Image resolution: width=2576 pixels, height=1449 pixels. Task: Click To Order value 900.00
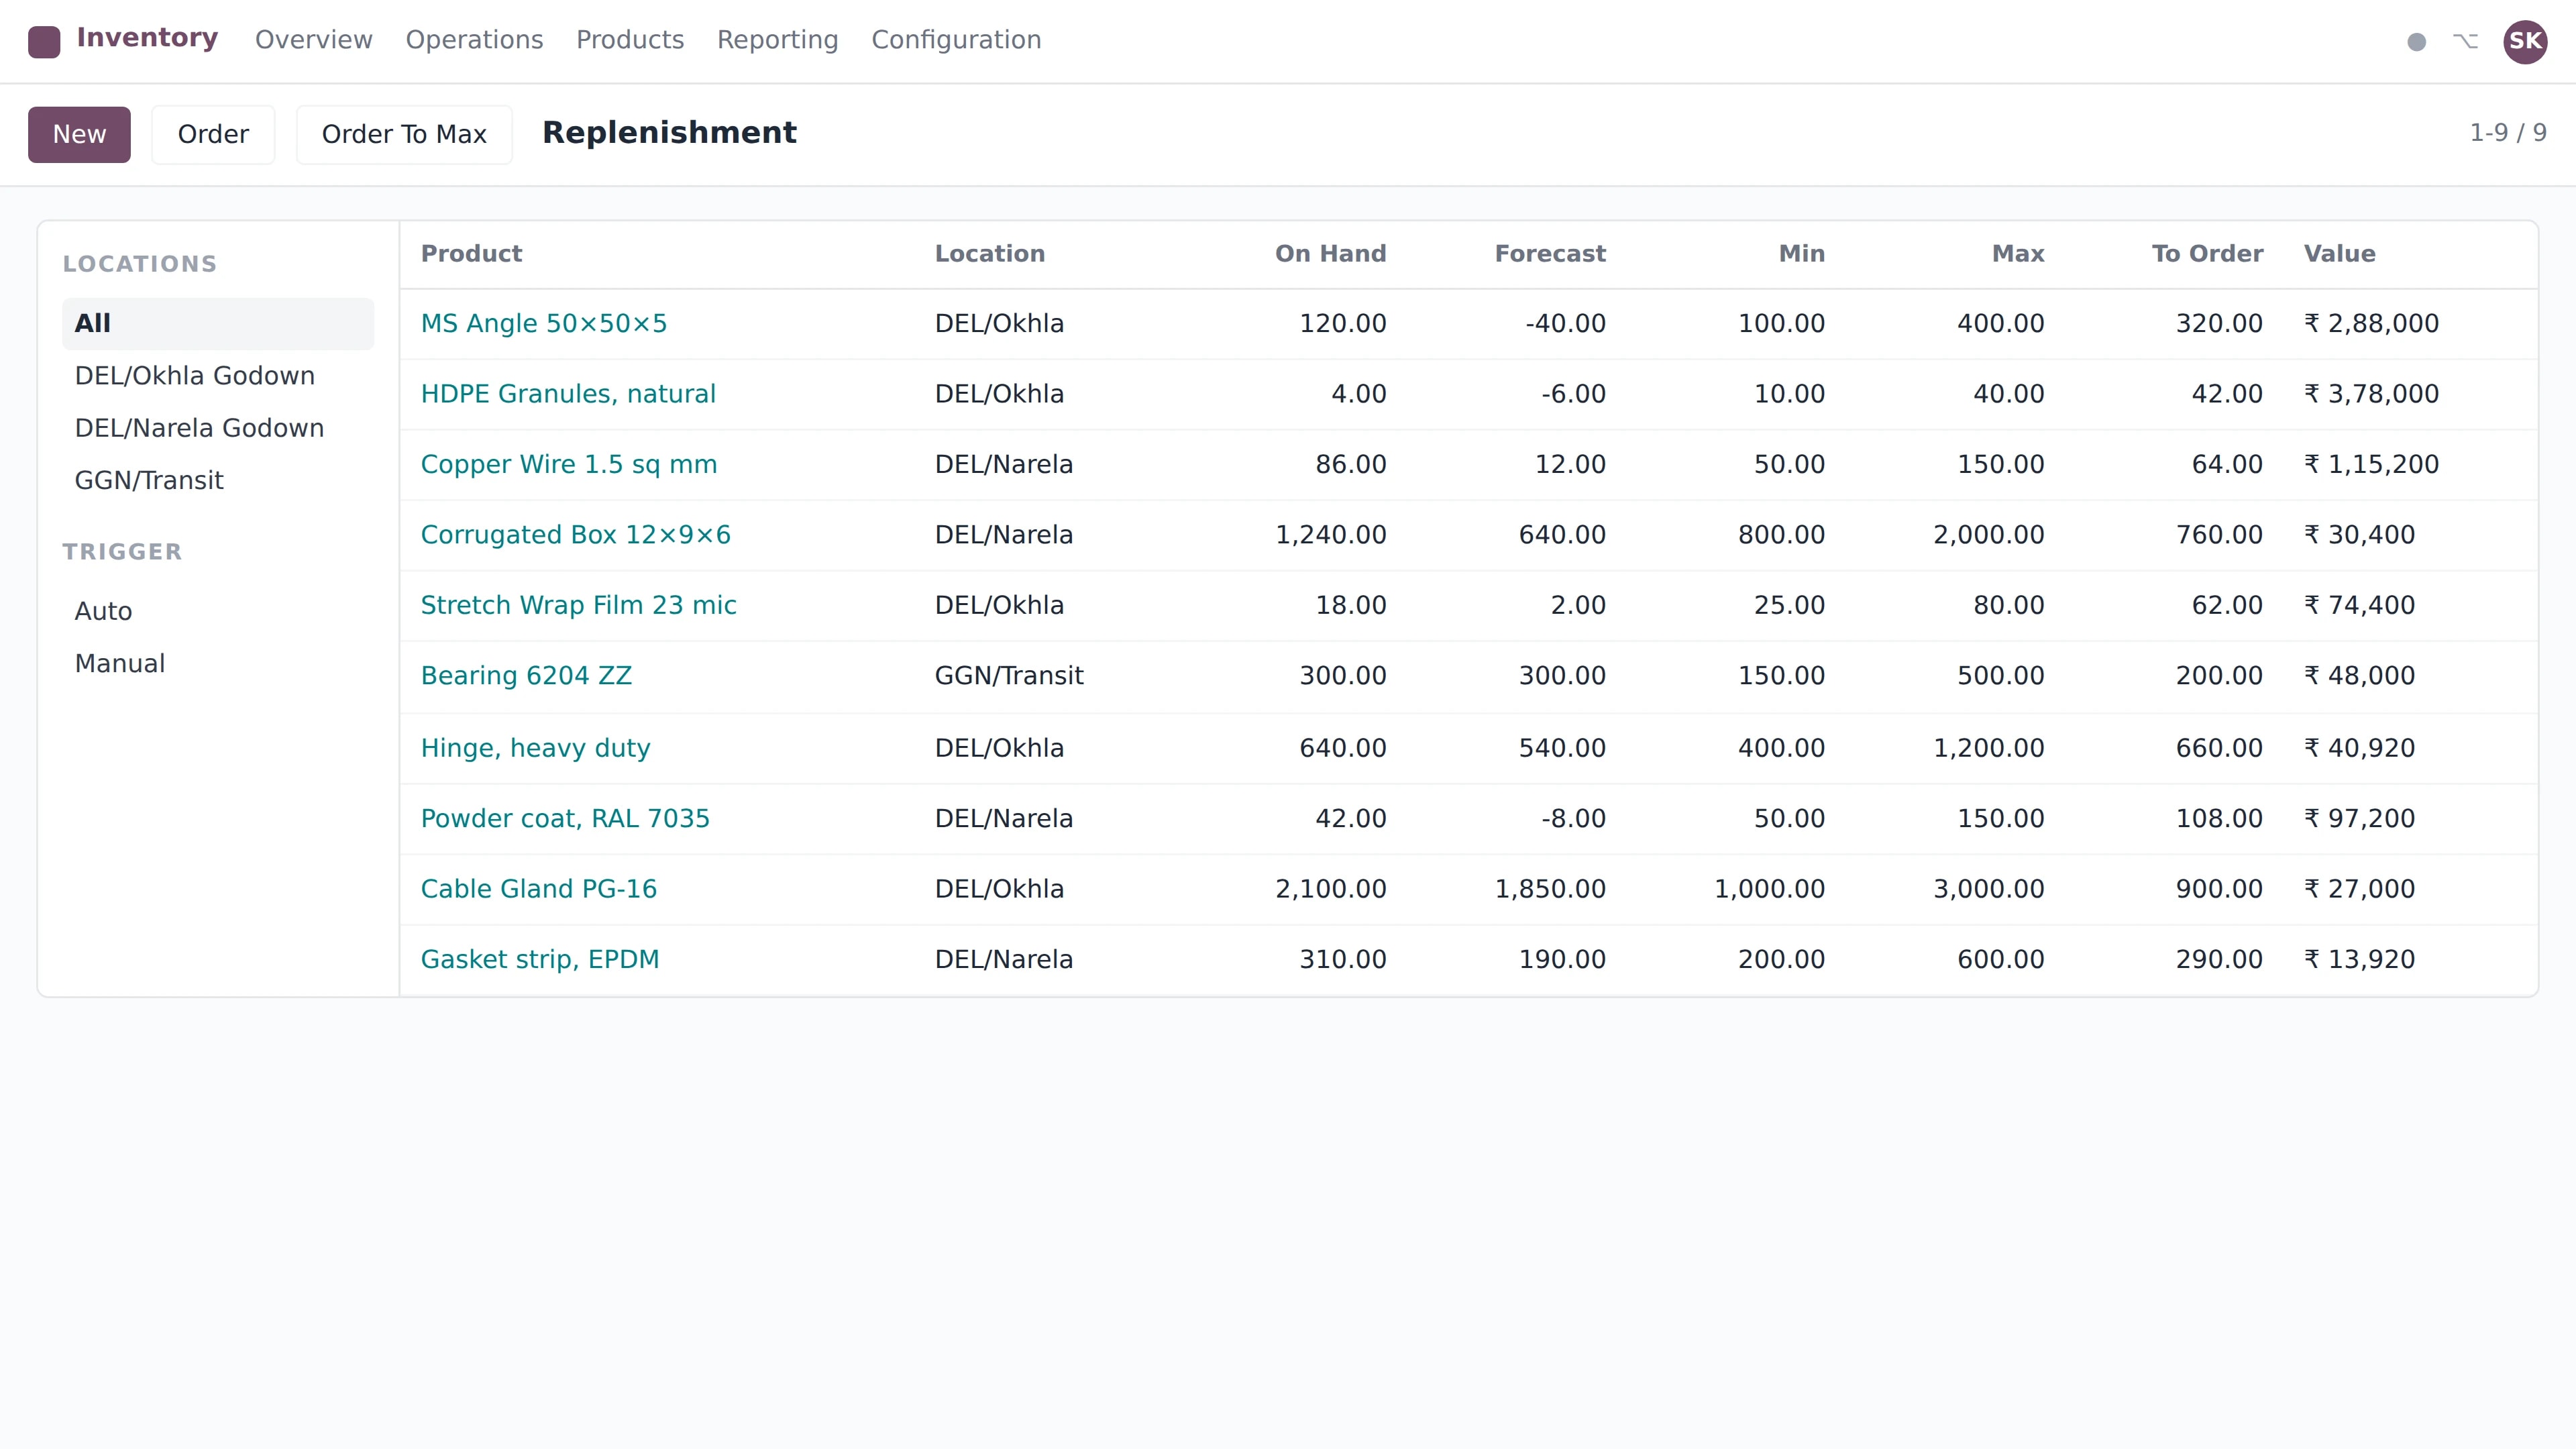[x=2219, y=889]
